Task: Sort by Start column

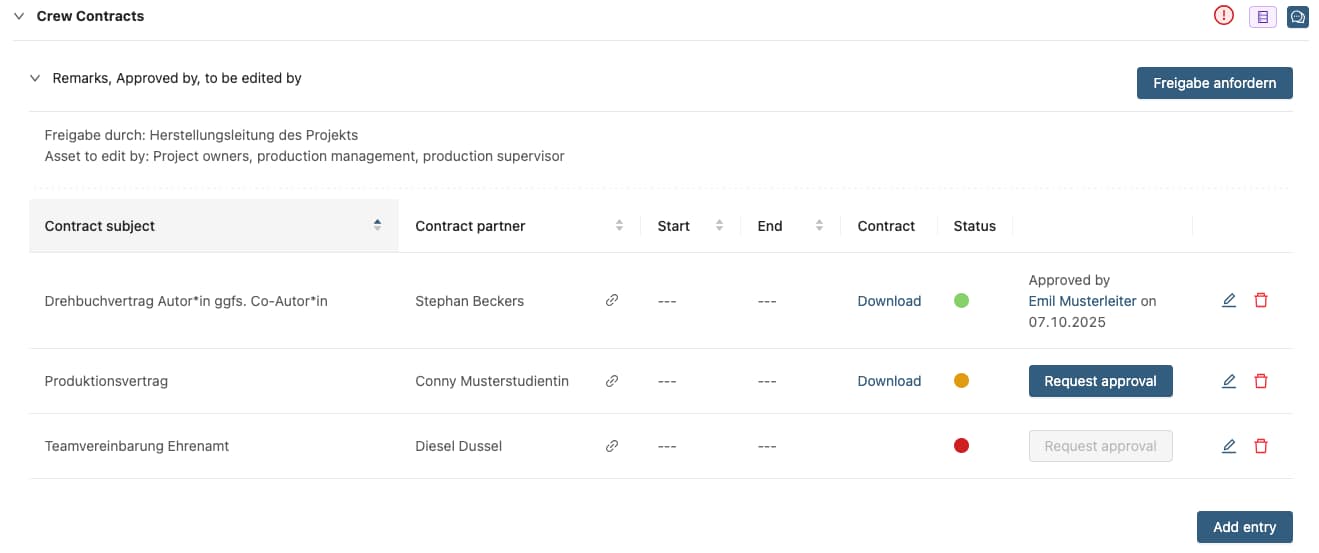Action: [x=719, y=226]
